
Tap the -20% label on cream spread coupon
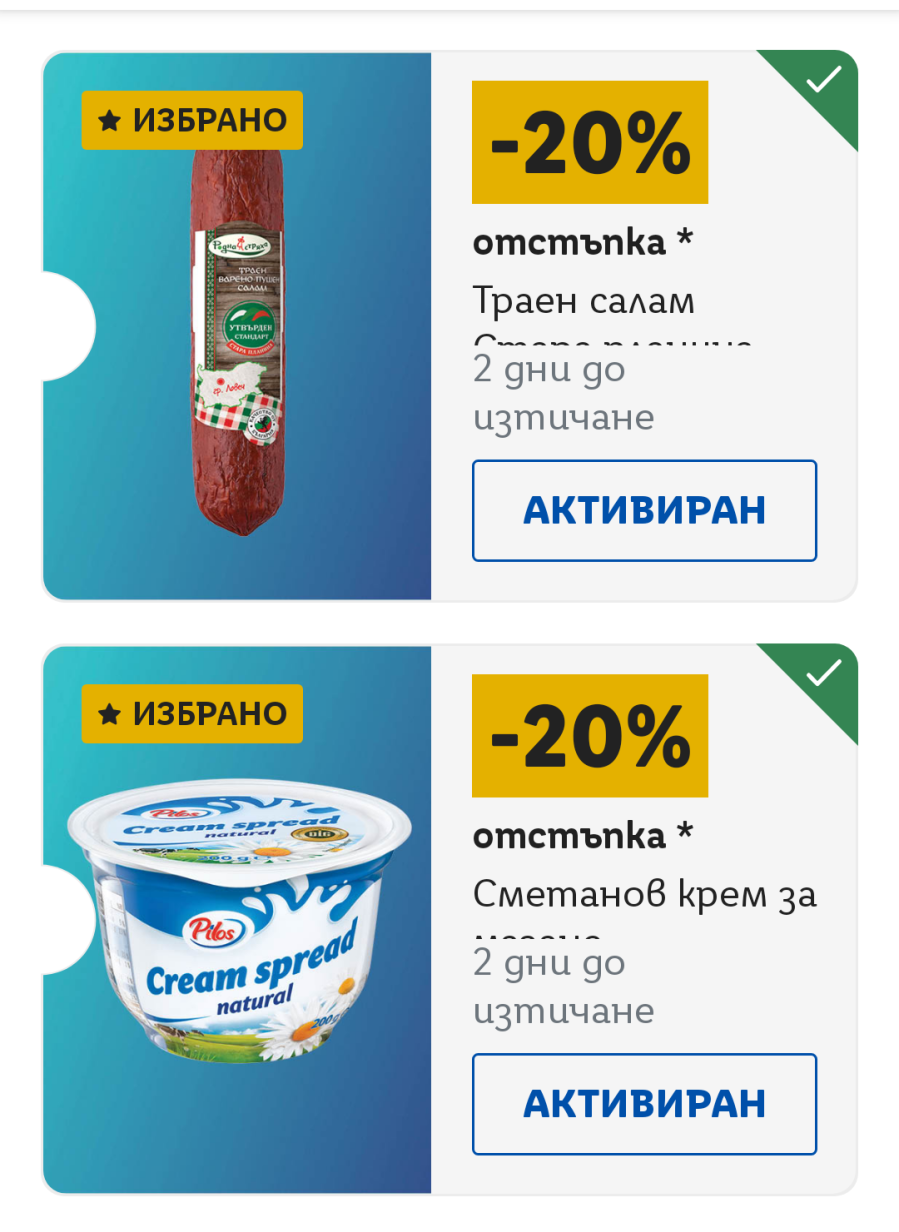(590, 736)
